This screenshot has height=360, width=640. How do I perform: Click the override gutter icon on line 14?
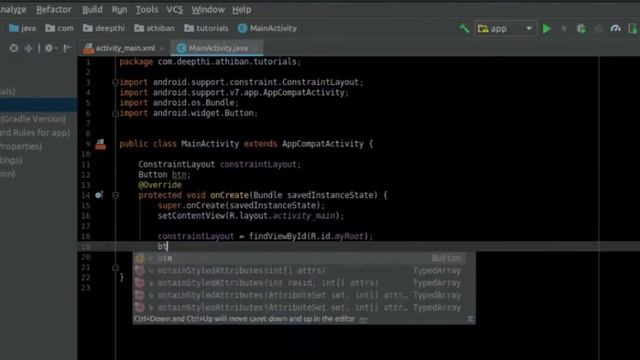click(x=99, y=195)
